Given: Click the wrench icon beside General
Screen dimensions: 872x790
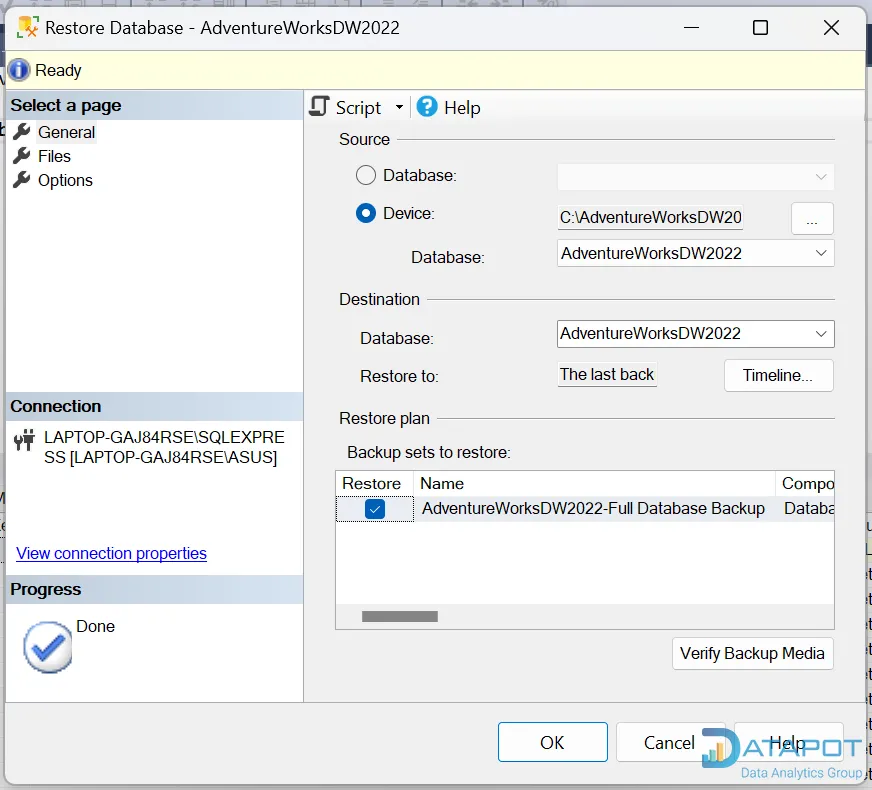Looking at the screenshot, I should click(x=22, y=132).
